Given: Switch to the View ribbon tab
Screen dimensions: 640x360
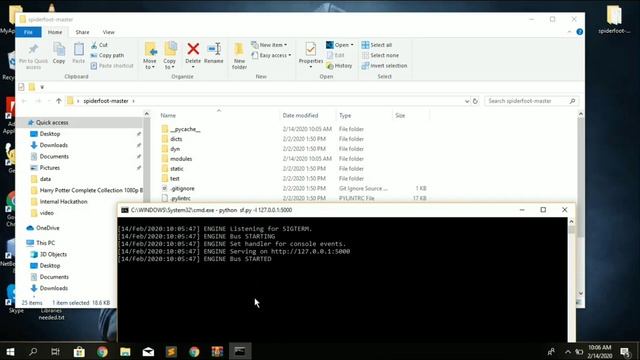Looking at the screenshot, I should (x=108, y=32).
